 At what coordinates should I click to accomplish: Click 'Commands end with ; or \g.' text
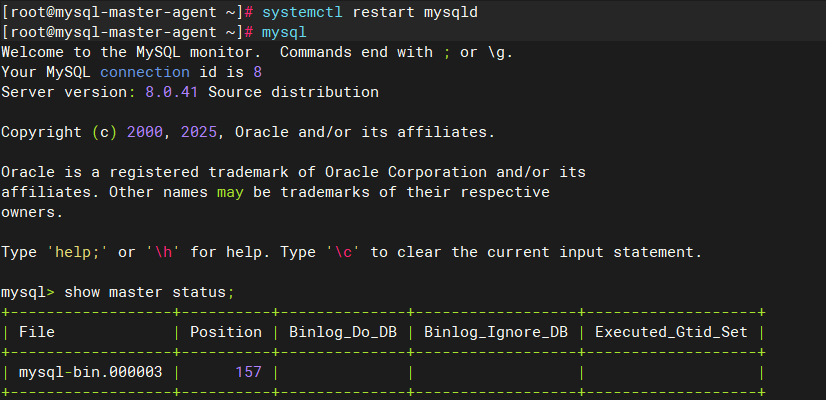(x=397, y=52)
